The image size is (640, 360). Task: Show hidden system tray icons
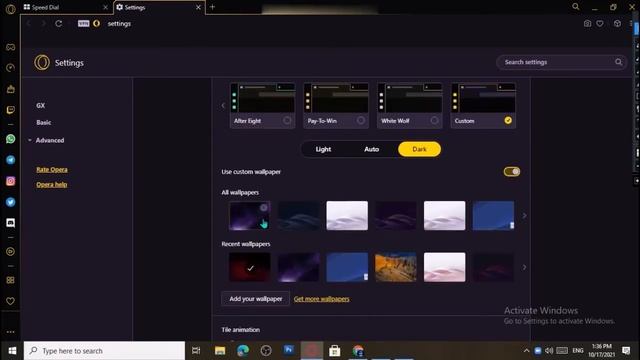tap(527, 351)
